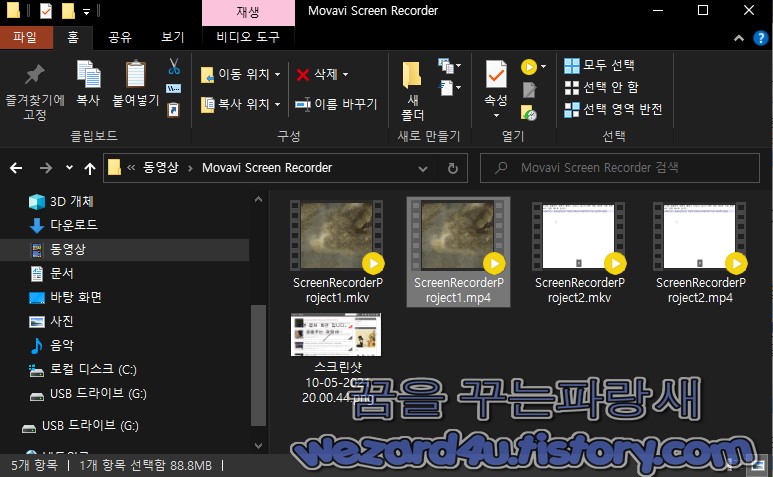
Task: Go up one folder level
Action: (90, 169)
